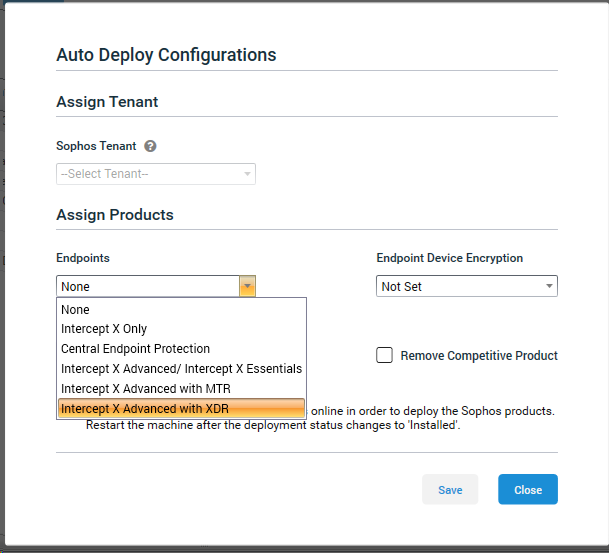
Task: Click the Save button
Action: point(450,490)
